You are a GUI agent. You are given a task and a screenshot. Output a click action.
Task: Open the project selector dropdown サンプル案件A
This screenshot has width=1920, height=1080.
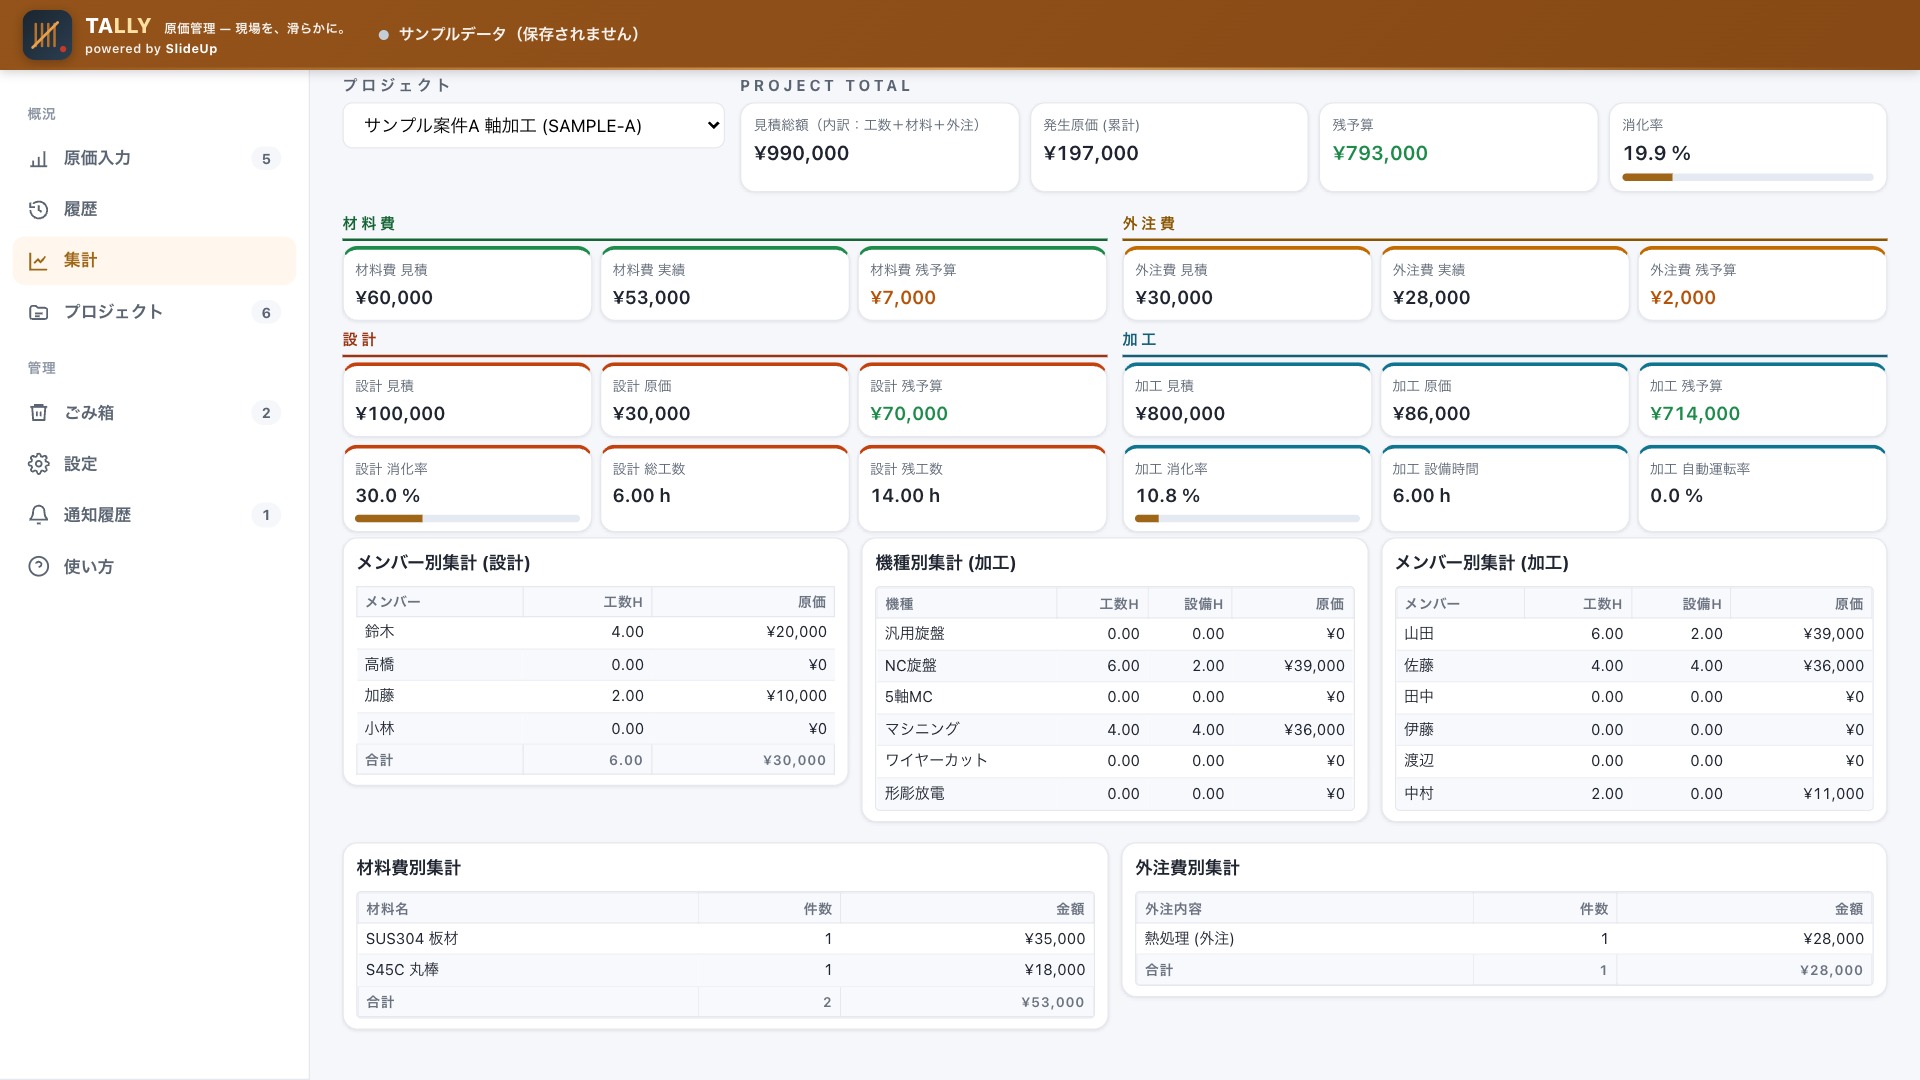[533, 126]
